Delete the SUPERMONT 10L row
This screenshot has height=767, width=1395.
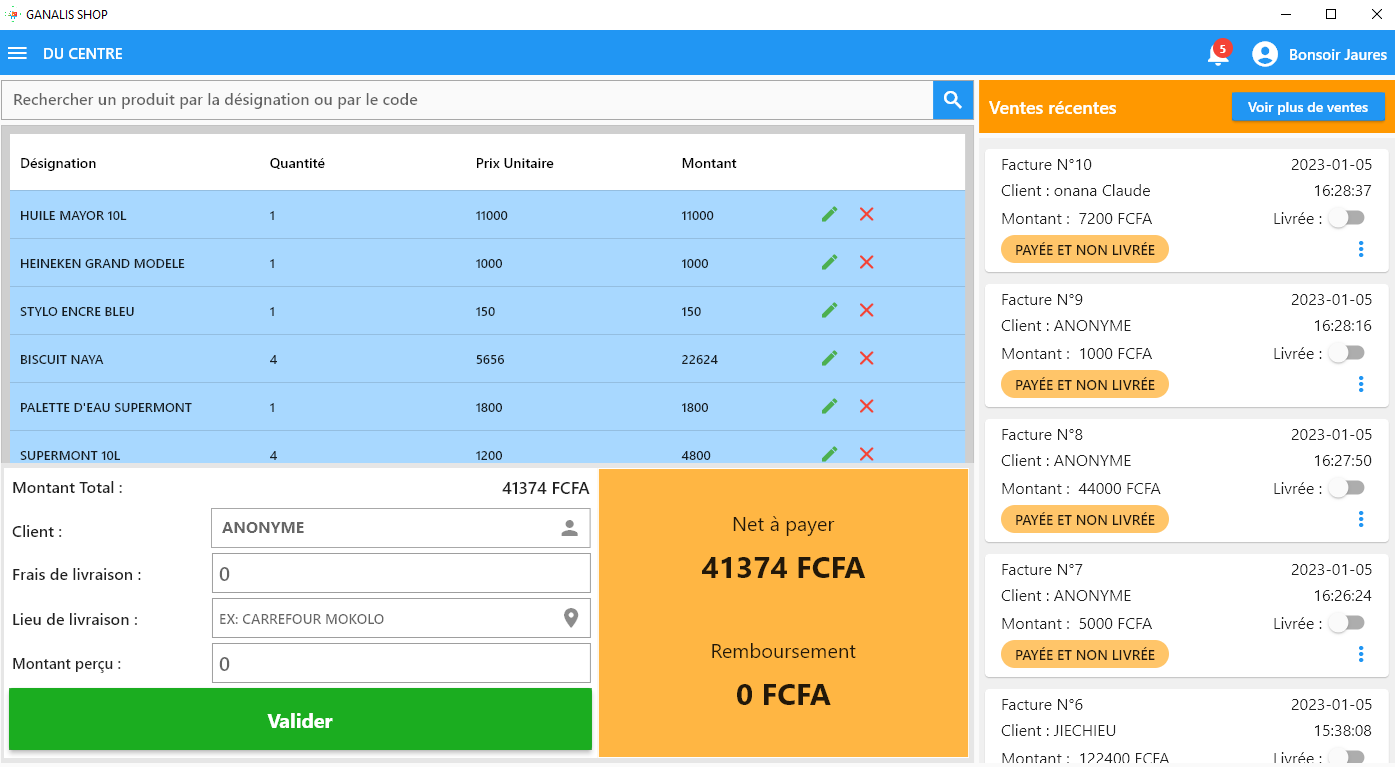(866, 454)
